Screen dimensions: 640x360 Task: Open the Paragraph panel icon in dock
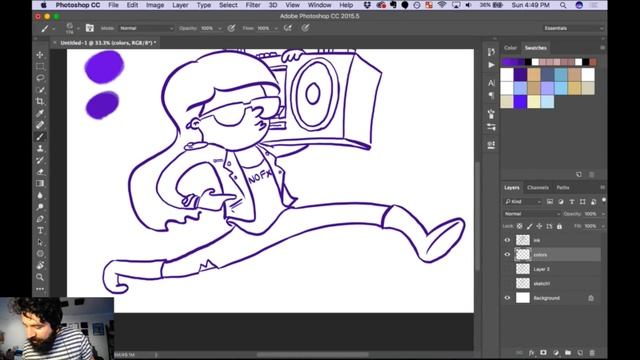(x=491, y=96)
